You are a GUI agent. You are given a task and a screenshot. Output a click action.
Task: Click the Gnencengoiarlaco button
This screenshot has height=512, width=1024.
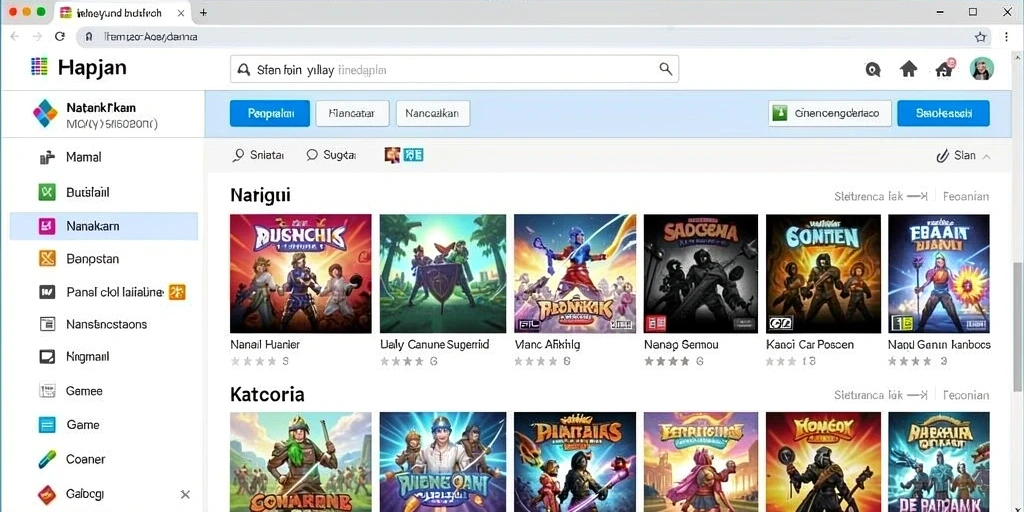(829, 113)
